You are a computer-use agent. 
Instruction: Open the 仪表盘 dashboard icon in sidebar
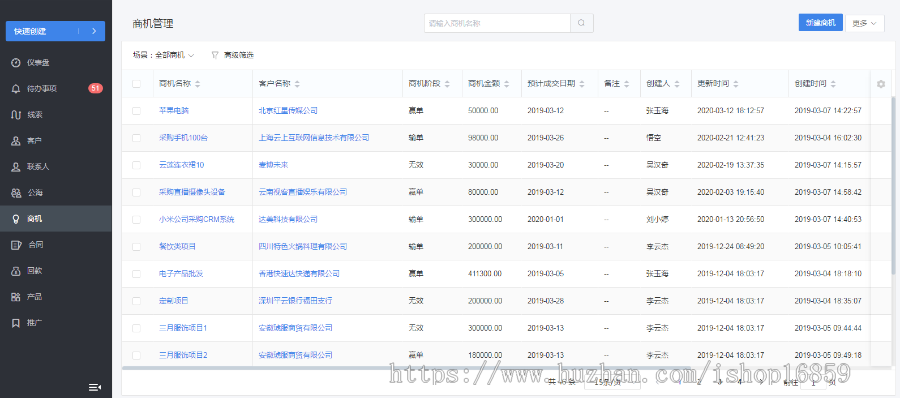pos(16,63)
